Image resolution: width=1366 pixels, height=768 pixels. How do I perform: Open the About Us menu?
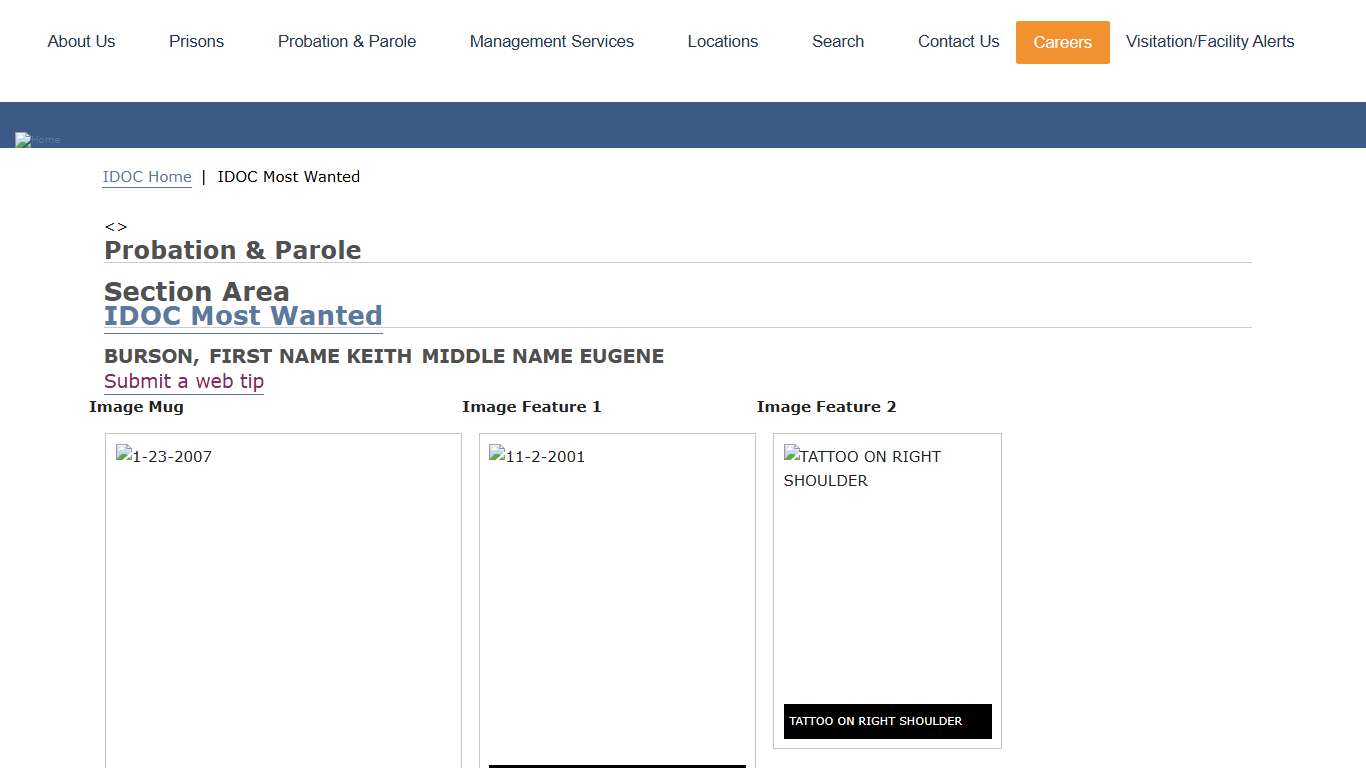pos(81,42)
